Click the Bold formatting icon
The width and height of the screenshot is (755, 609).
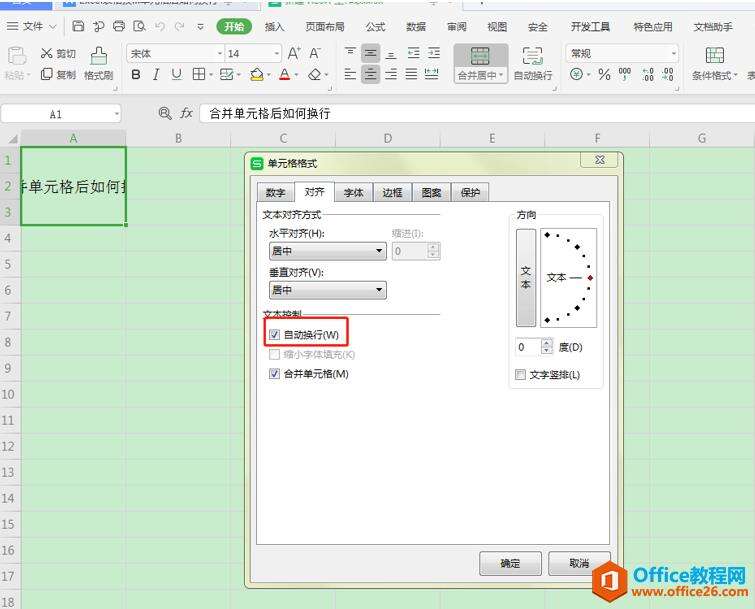point(136,74)
